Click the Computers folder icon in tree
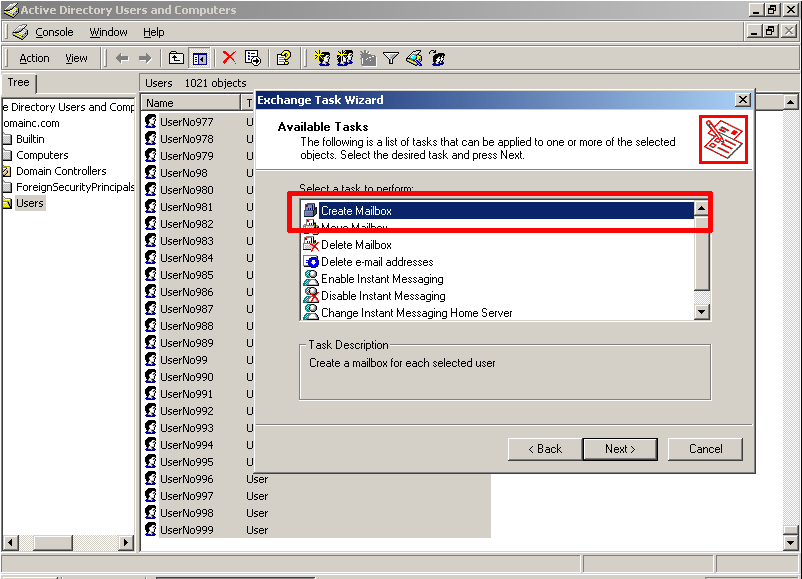The height and width of the screenshot is (579, 802). pos(7,155)
